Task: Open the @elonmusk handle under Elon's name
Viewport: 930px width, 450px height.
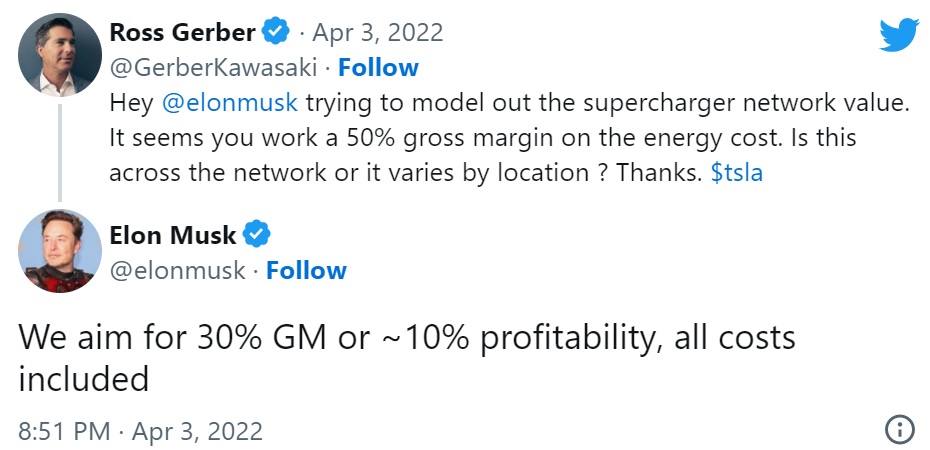Action: (175, 271)
